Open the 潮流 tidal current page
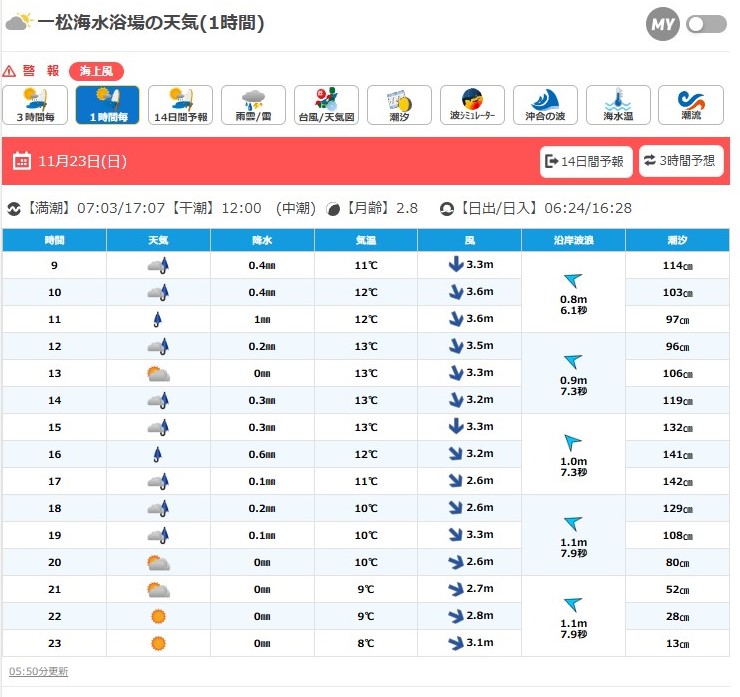The height and width of the screenshot is (697, 740). [x=691, y=105]
